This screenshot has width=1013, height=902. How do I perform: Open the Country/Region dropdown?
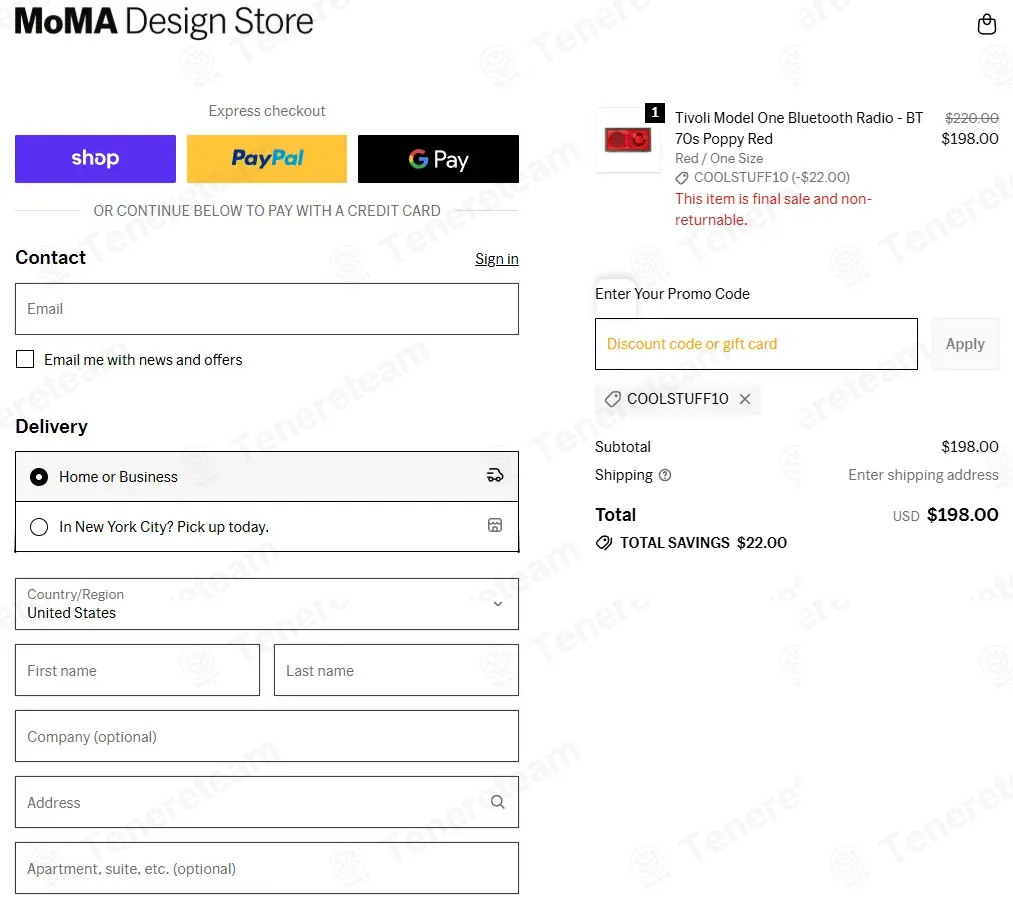266,604
